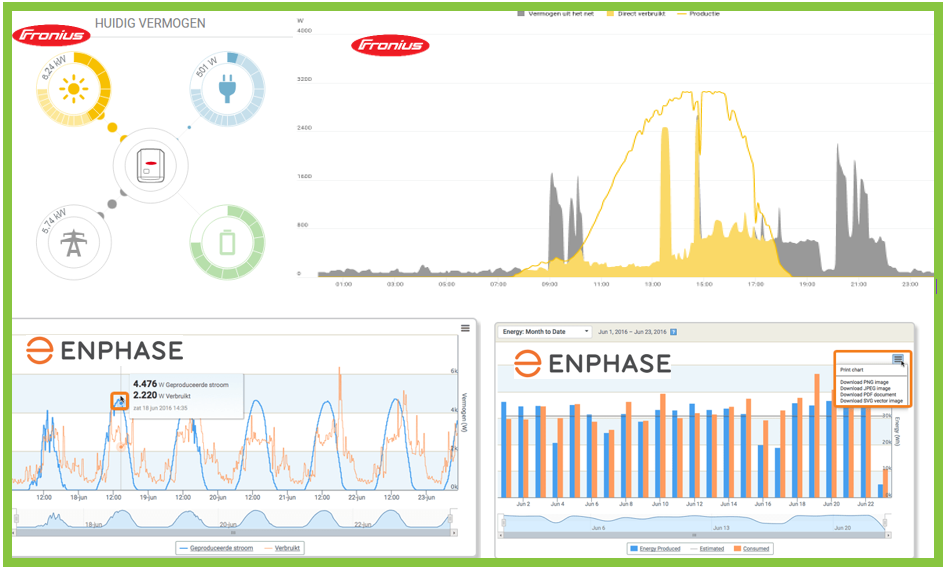Click the '8.24 kW' production value
This screenshot has width=945, height=569.
tap(54, 70)
